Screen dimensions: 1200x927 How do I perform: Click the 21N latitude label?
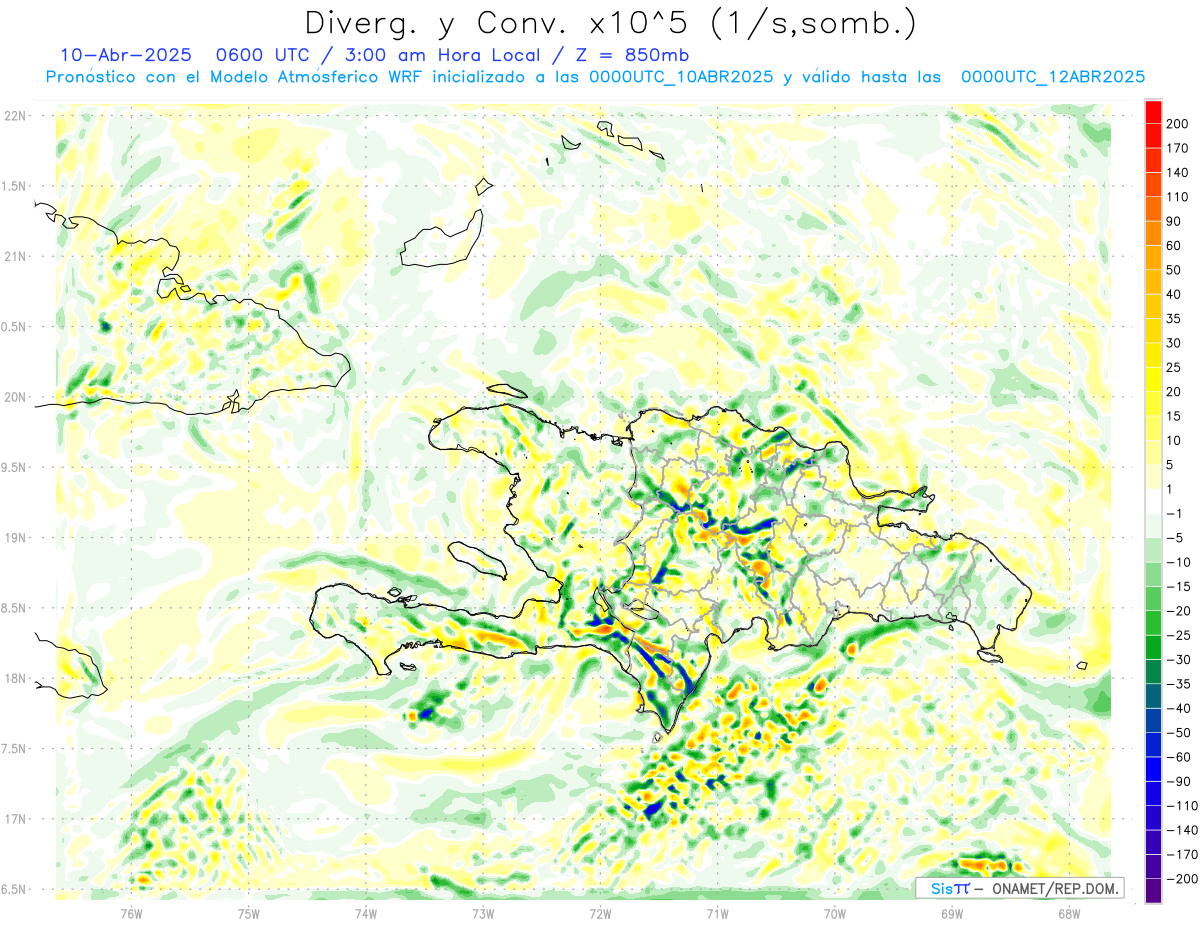point(15,257)
